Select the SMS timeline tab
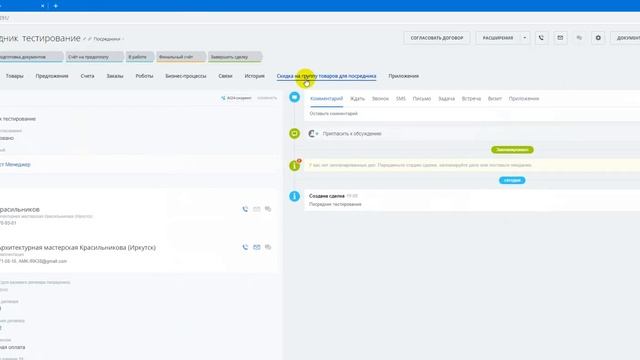The width and height of the screenshot is (640, 360). pyautogui.click(x=400, y=98)
